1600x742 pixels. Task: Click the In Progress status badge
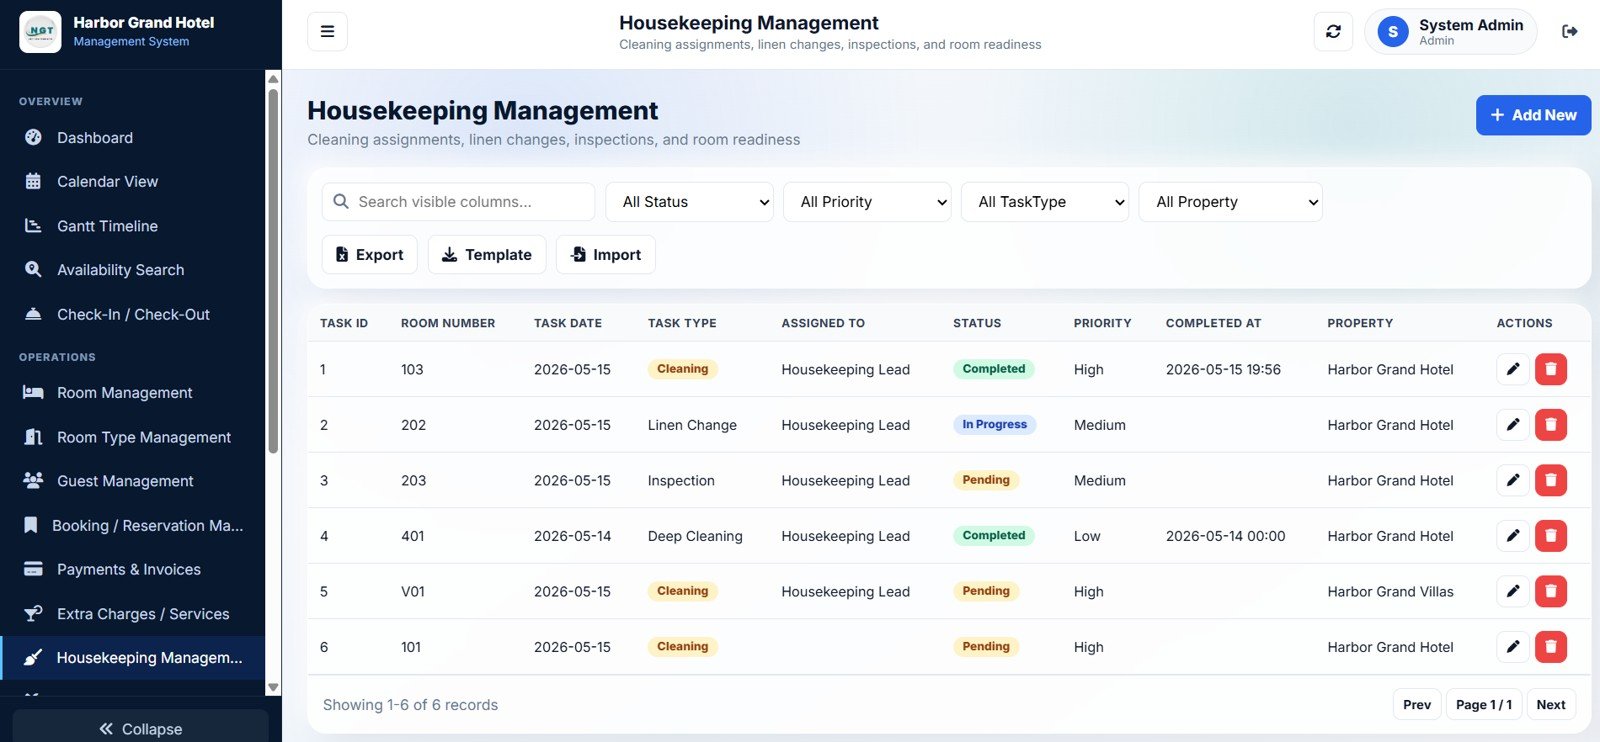coord(994,424)
